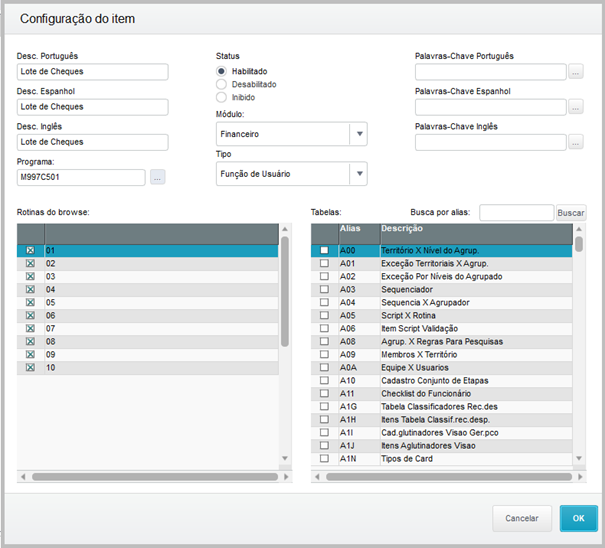Check the A00 Território X Nível table checkbox
This screenshot has height=548, width=605.
[323, 250]
